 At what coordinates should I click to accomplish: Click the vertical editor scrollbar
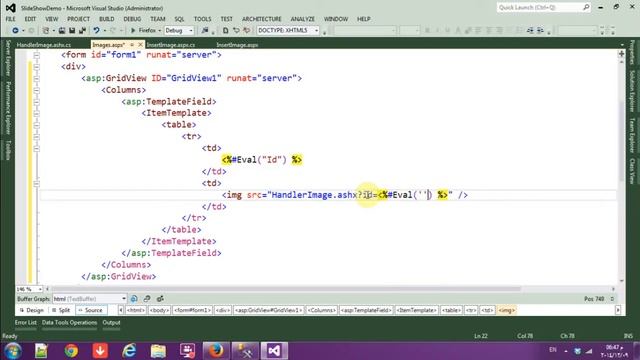tap(621, 141)
